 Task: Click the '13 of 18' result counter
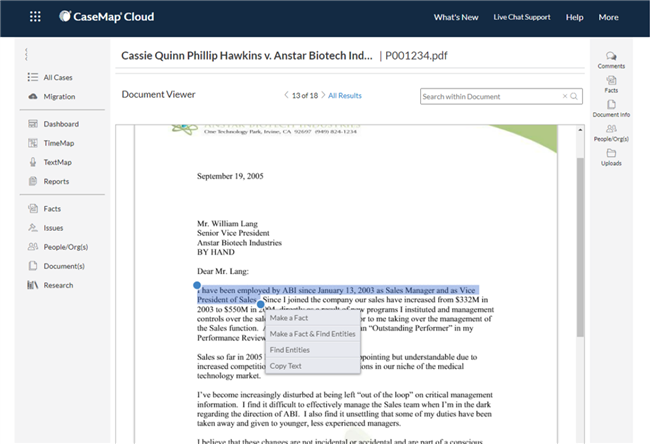pos(305,95)
